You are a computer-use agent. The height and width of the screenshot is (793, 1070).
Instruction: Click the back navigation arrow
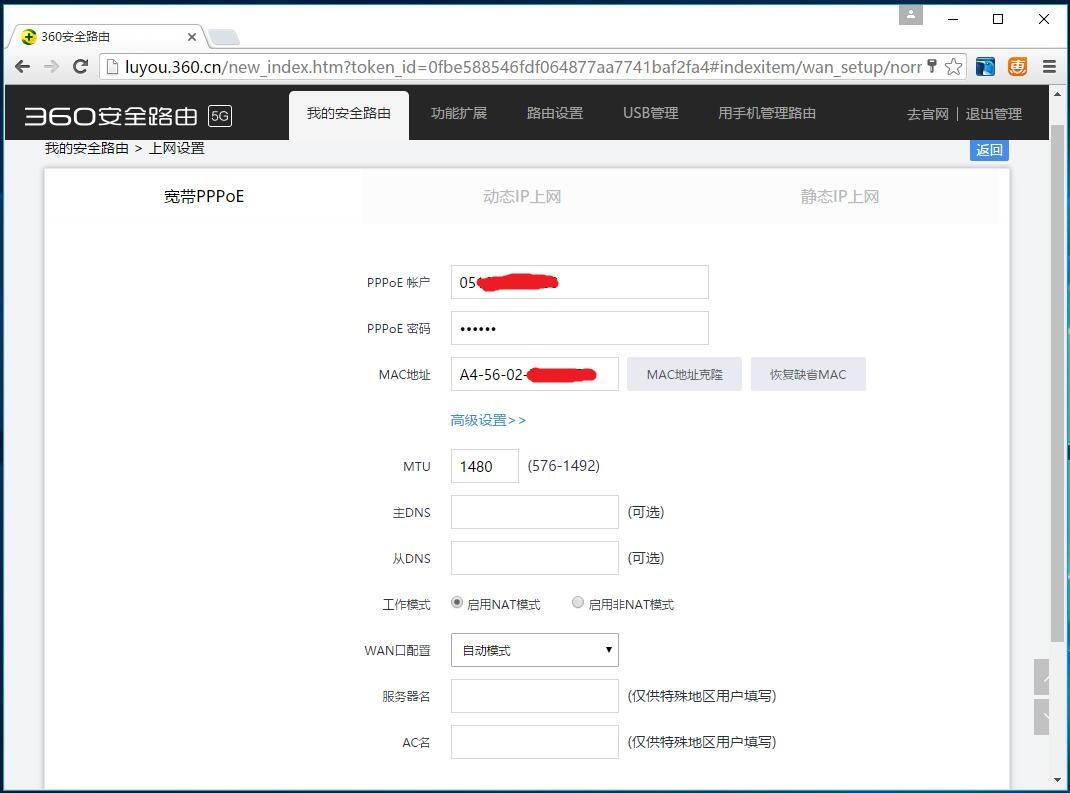pos(22,67)
